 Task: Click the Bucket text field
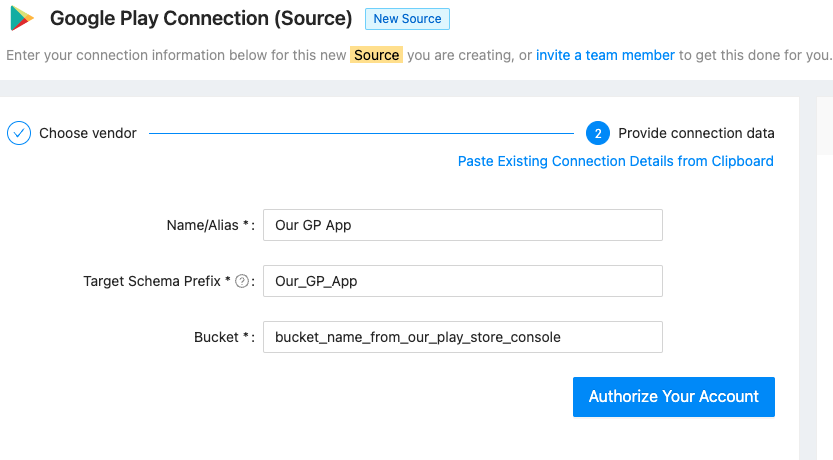462,337
